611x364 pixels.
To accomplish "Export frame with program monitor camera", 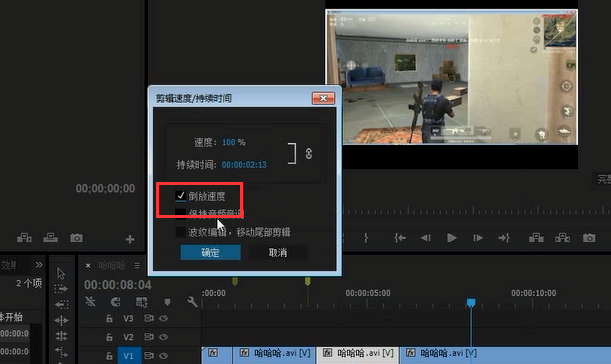I will (589, 238).
